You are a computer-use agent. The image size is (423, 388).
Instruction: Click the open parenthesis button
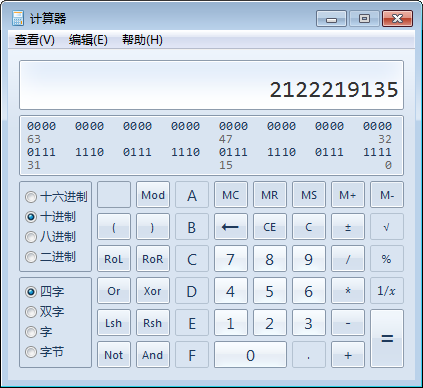point(114,227)
